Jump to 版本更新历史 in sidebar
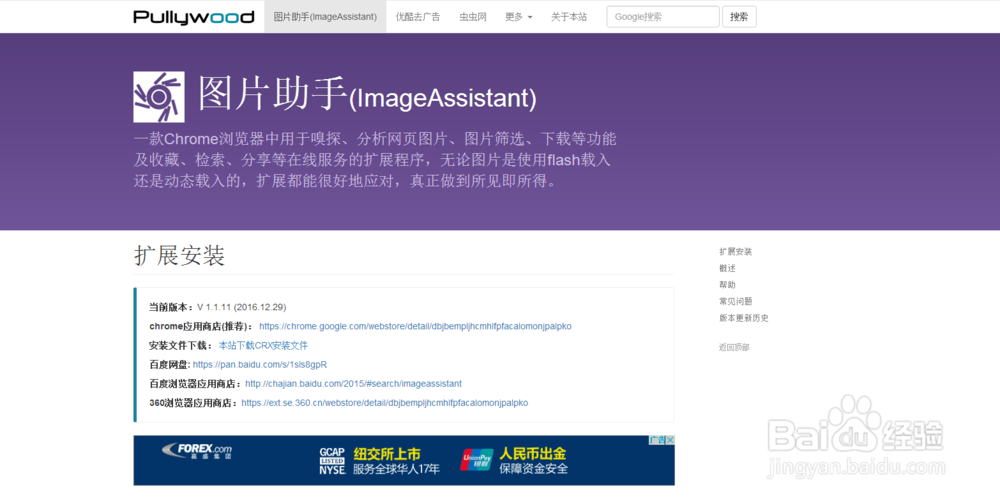 click(744, 318)
